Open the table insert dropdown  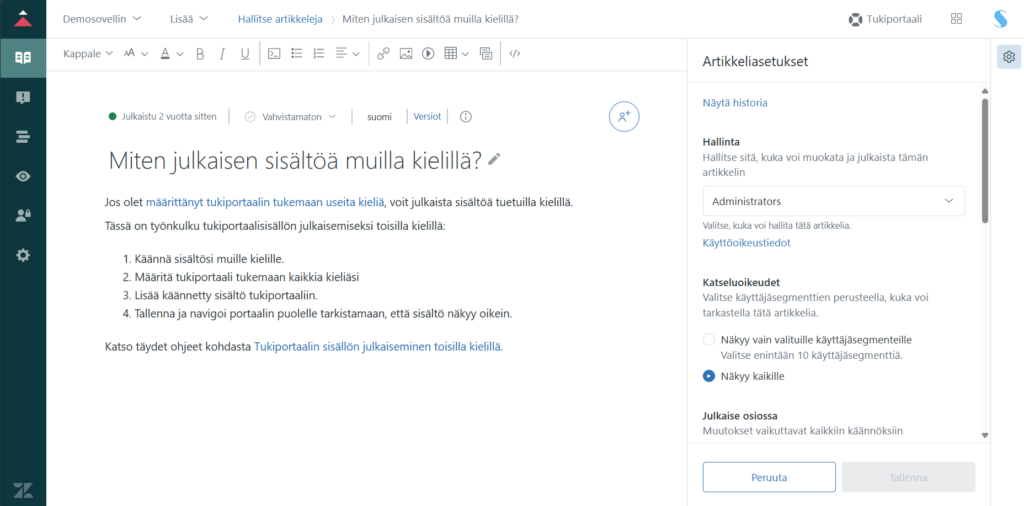tap(456, 54)
